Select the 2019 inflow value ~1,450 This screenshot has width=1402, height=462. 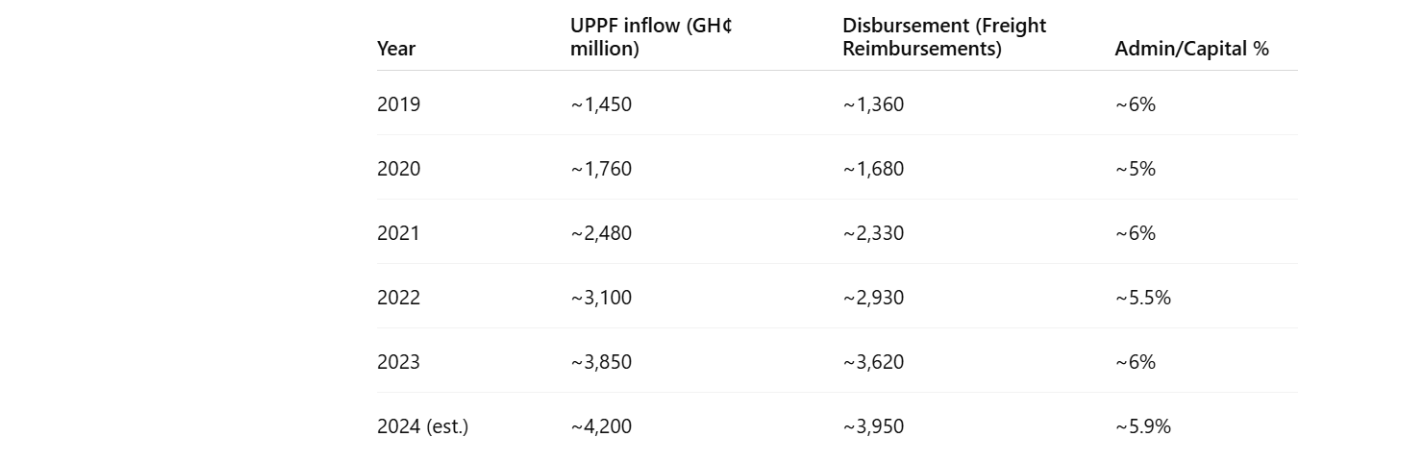600,103
